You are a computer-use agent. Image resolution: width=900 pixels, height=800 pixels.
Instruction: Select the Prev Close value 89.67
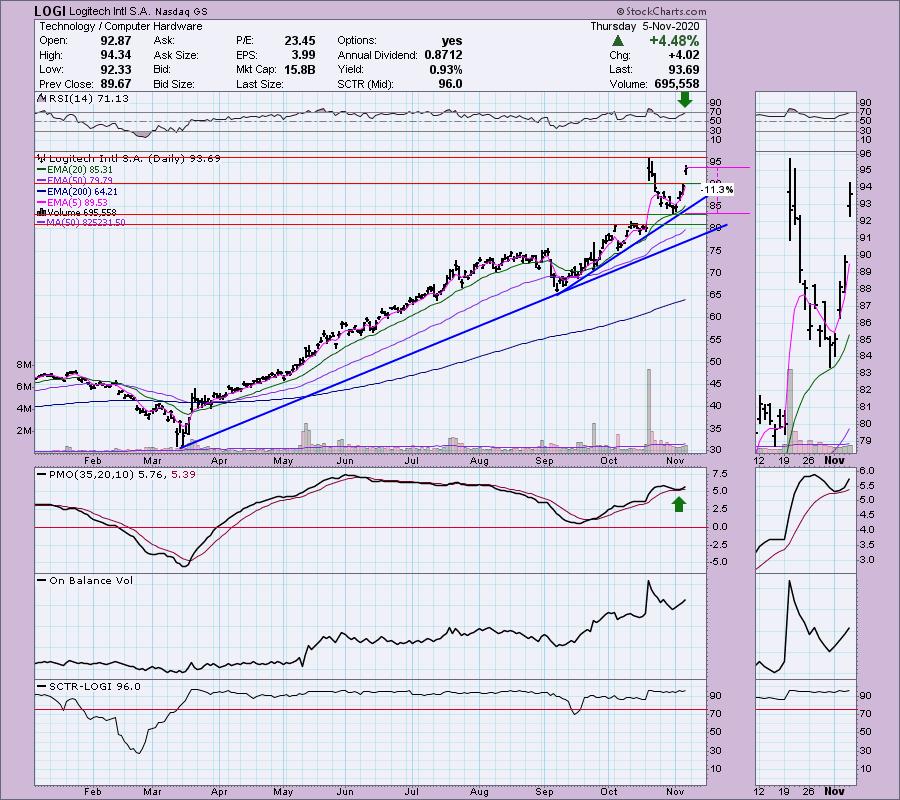(x=116, y=84)
